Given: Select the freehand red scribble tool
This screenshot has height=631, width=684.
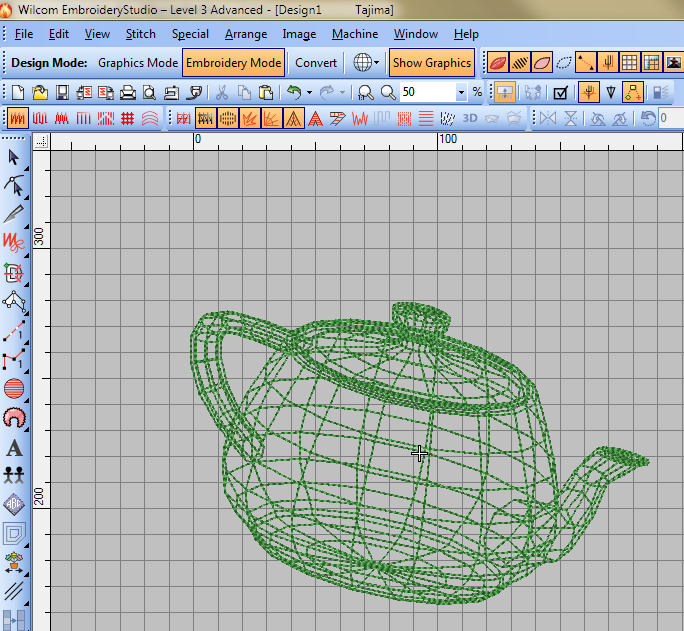Looking at the screenshot, I should 14,242.
